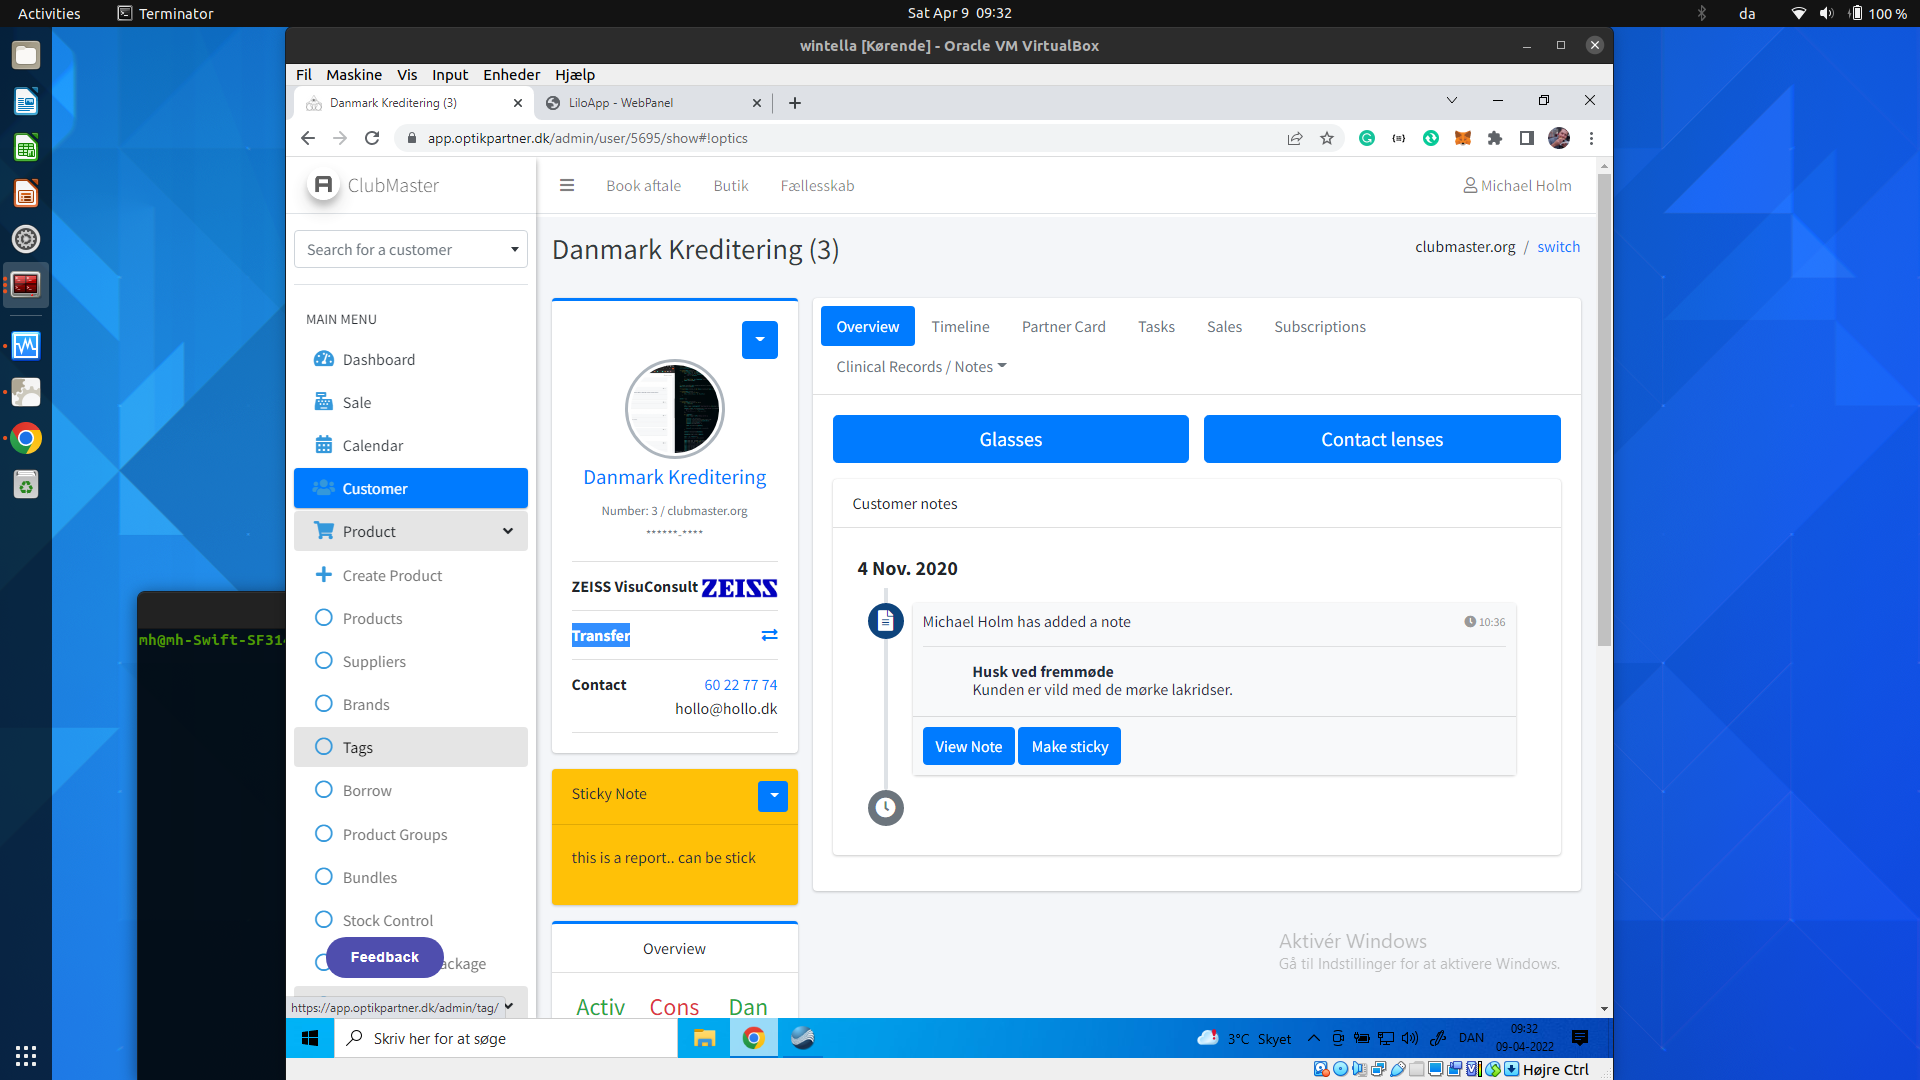Click the Contact lenses button
Image resolution: width=1920 pixels, height=1080 pixels.
tap(1381, 439)
